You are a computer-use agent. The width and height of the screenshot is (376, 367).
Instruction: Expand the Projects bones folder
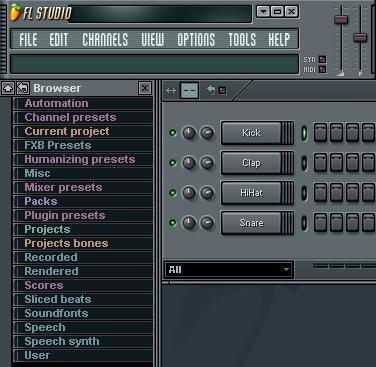point(83,243)
